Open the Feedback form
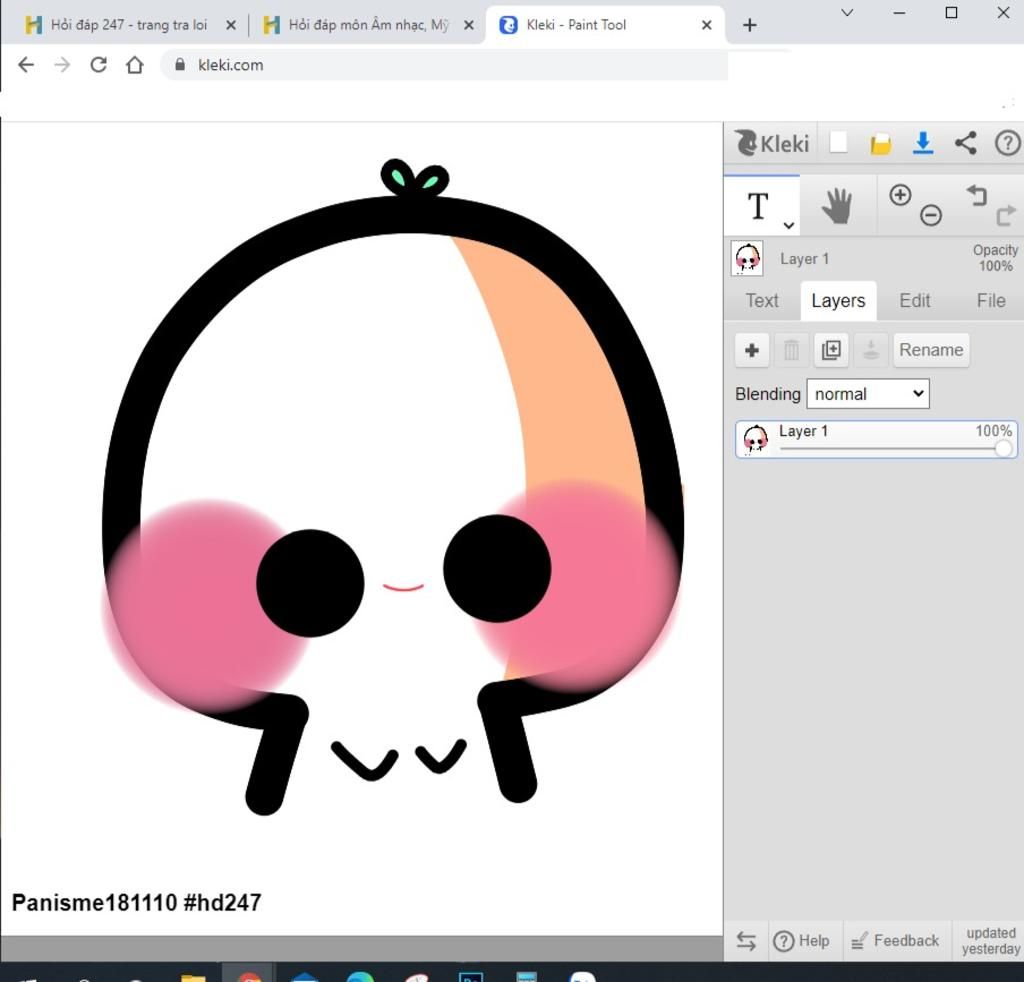The image size is (1024, 982). coord(895,941)
